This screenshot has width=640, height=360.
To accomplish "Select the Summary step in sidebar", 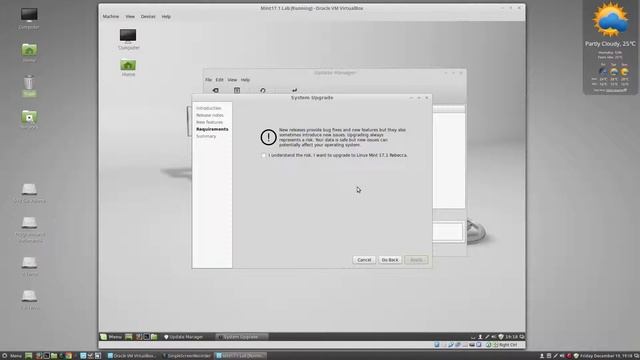I will [206, 136].
